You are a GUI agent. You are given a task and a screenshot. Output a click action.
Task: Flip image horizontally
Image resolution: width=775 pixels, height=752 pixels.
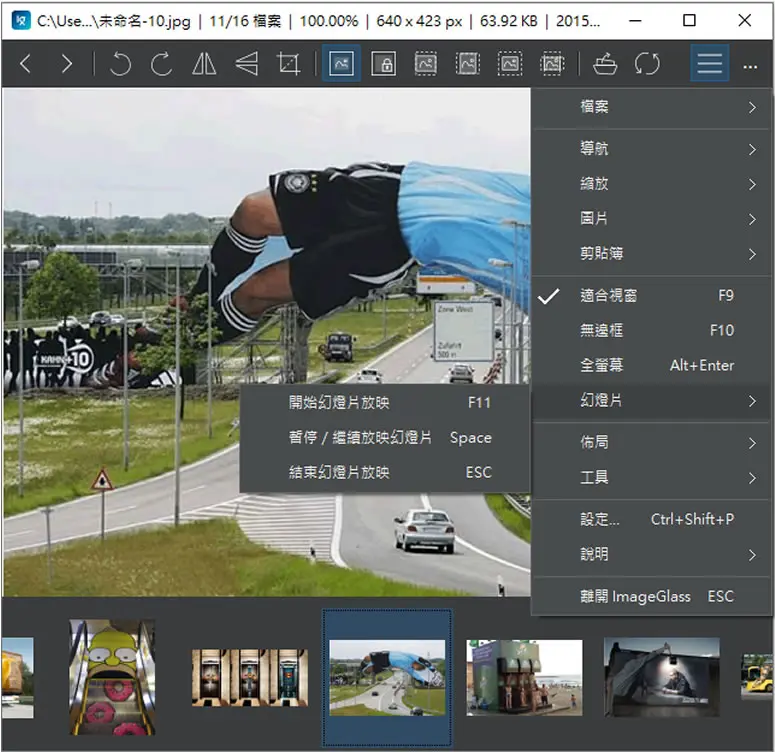204,64
